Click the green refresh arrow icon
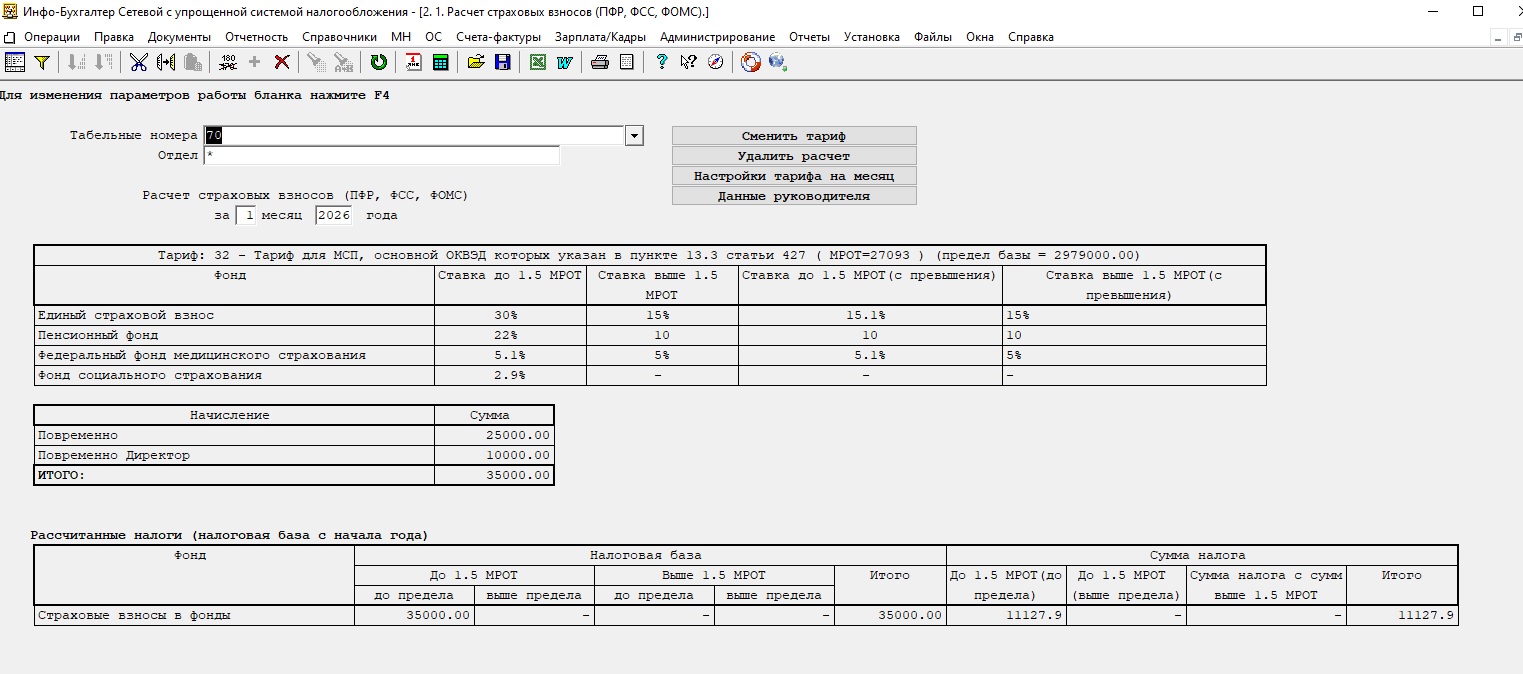 [378, 62]
